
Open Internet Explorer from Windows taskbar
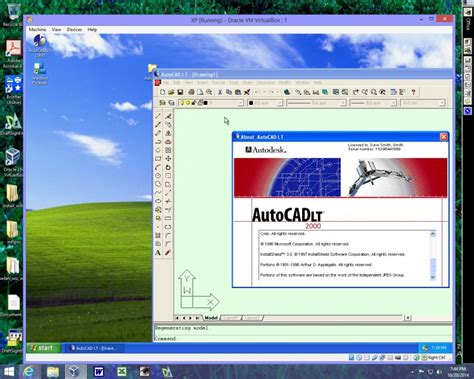coord(29,371)
